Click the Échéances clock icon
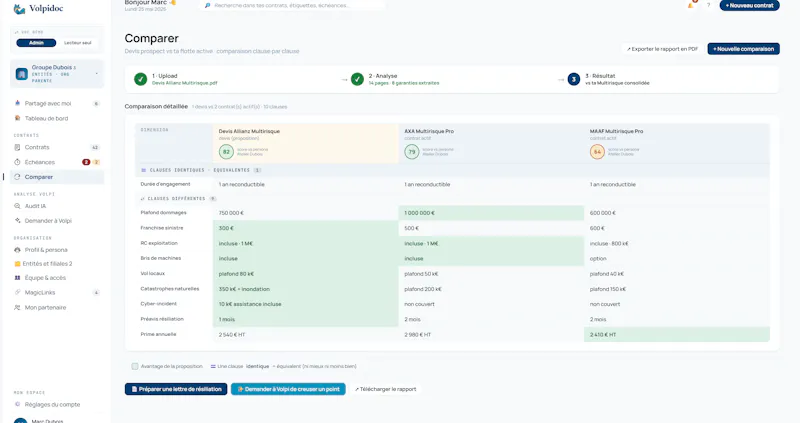This screenshot has width=800, height=423. (x=17, y=162)
